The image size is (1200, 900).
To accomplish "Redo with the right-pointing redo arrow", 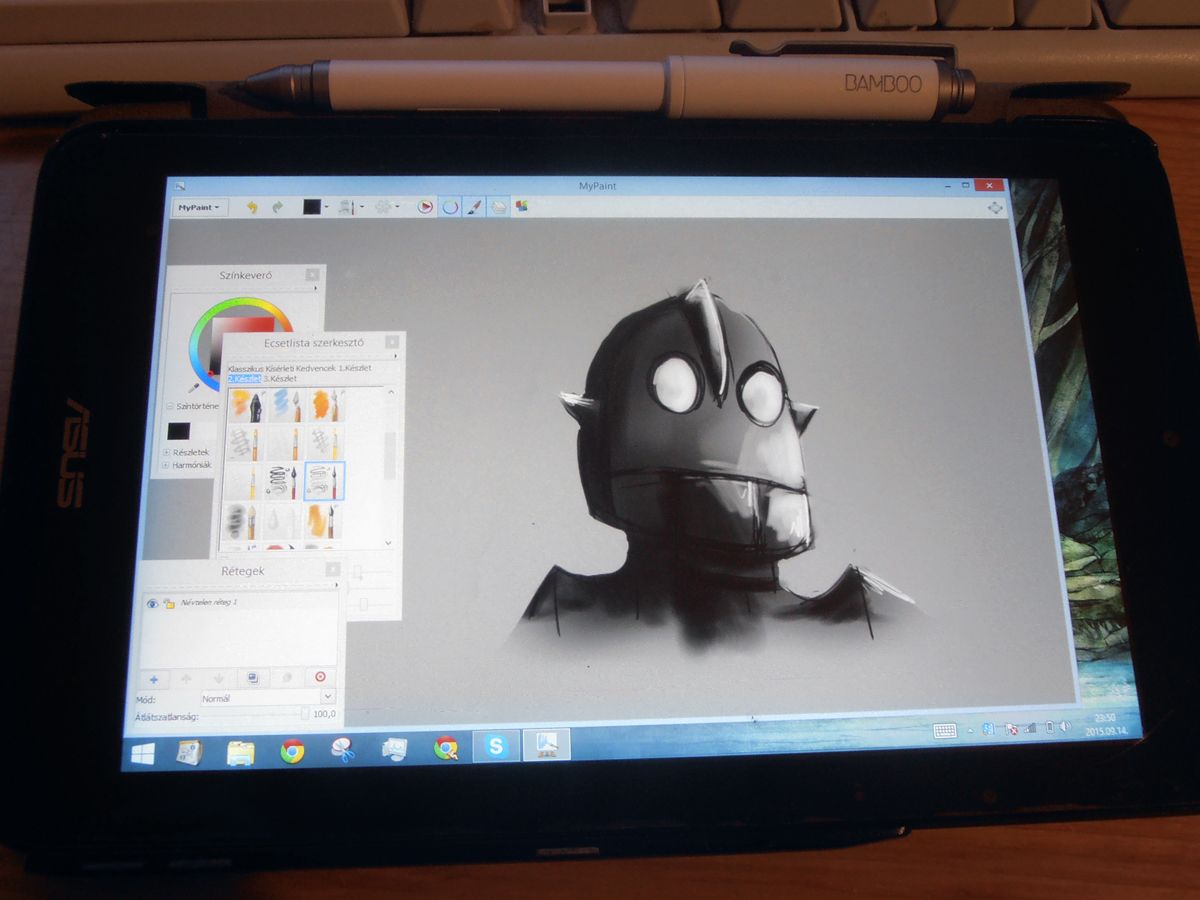I will (277, 207).
